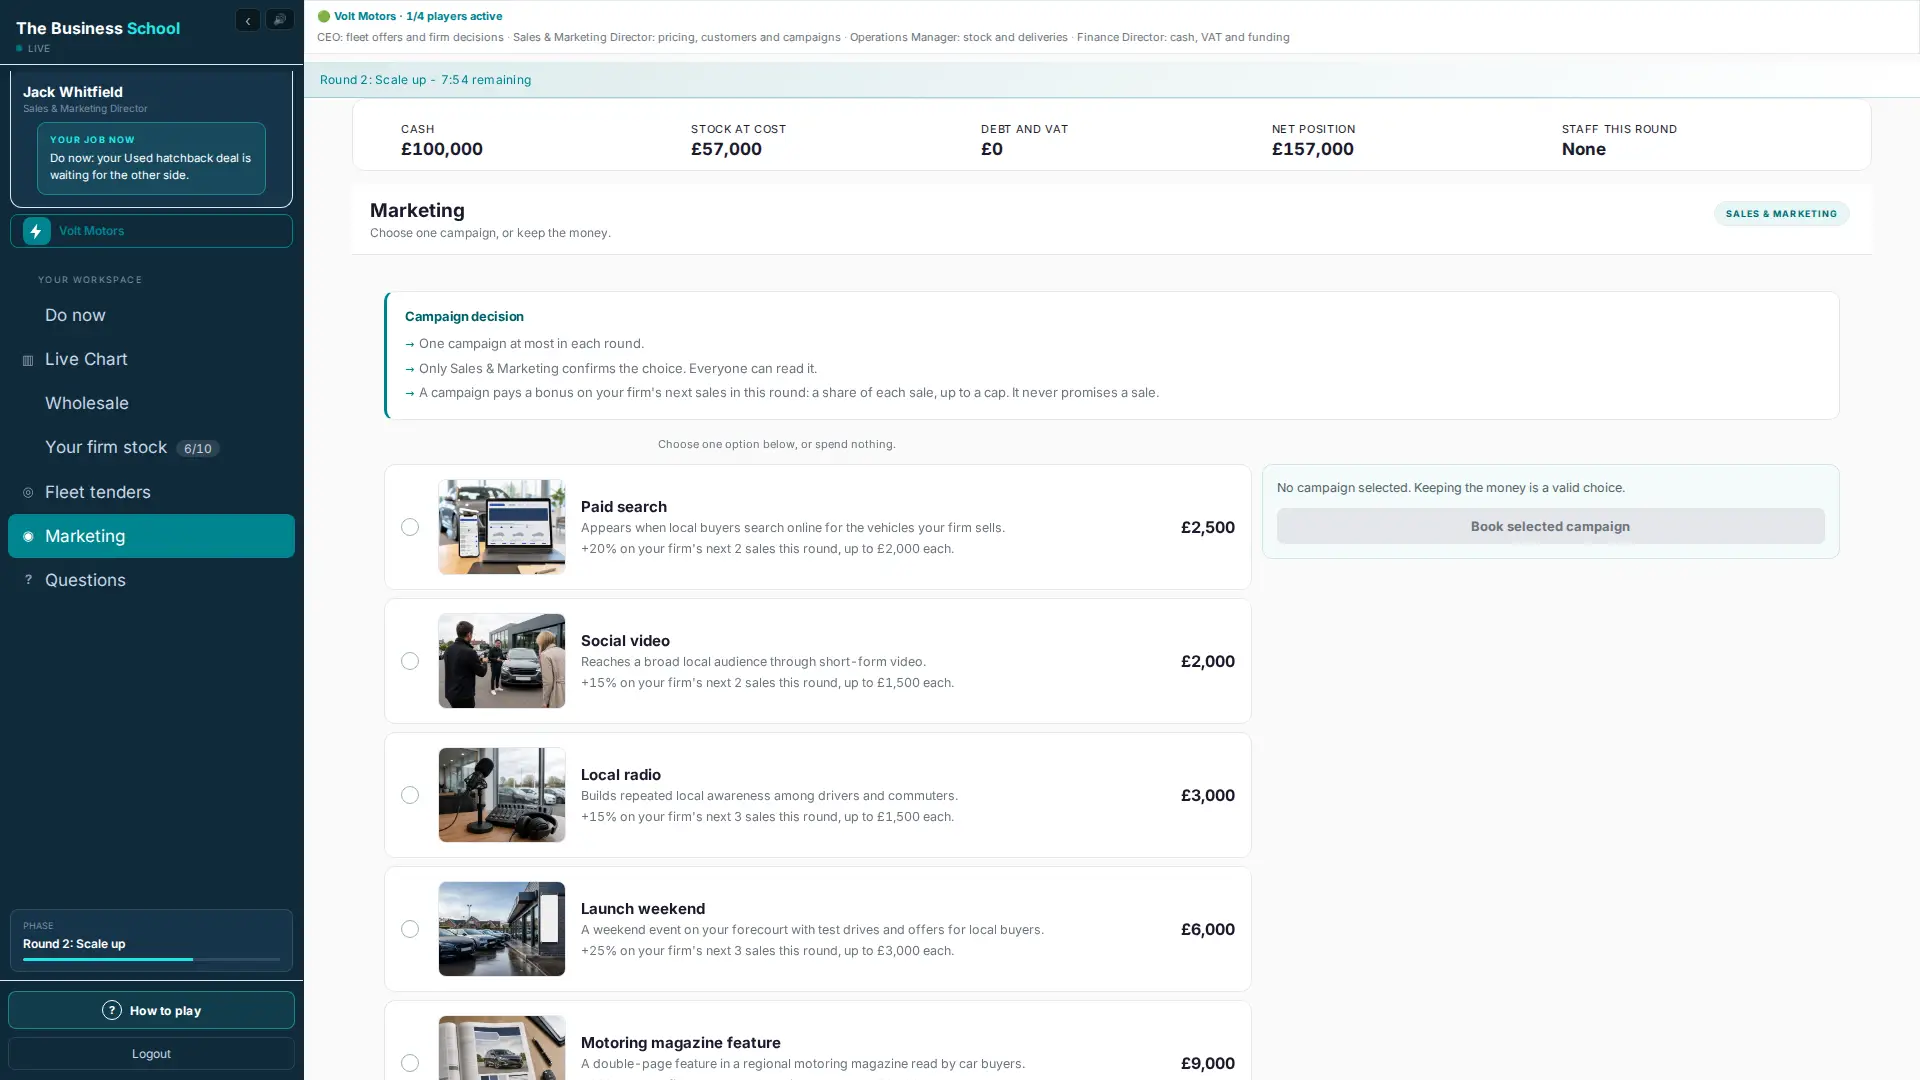Click the Your Job Now notice card
Screen dimensions: 1920x1080
pyautogui.click(x=151, y=158)
